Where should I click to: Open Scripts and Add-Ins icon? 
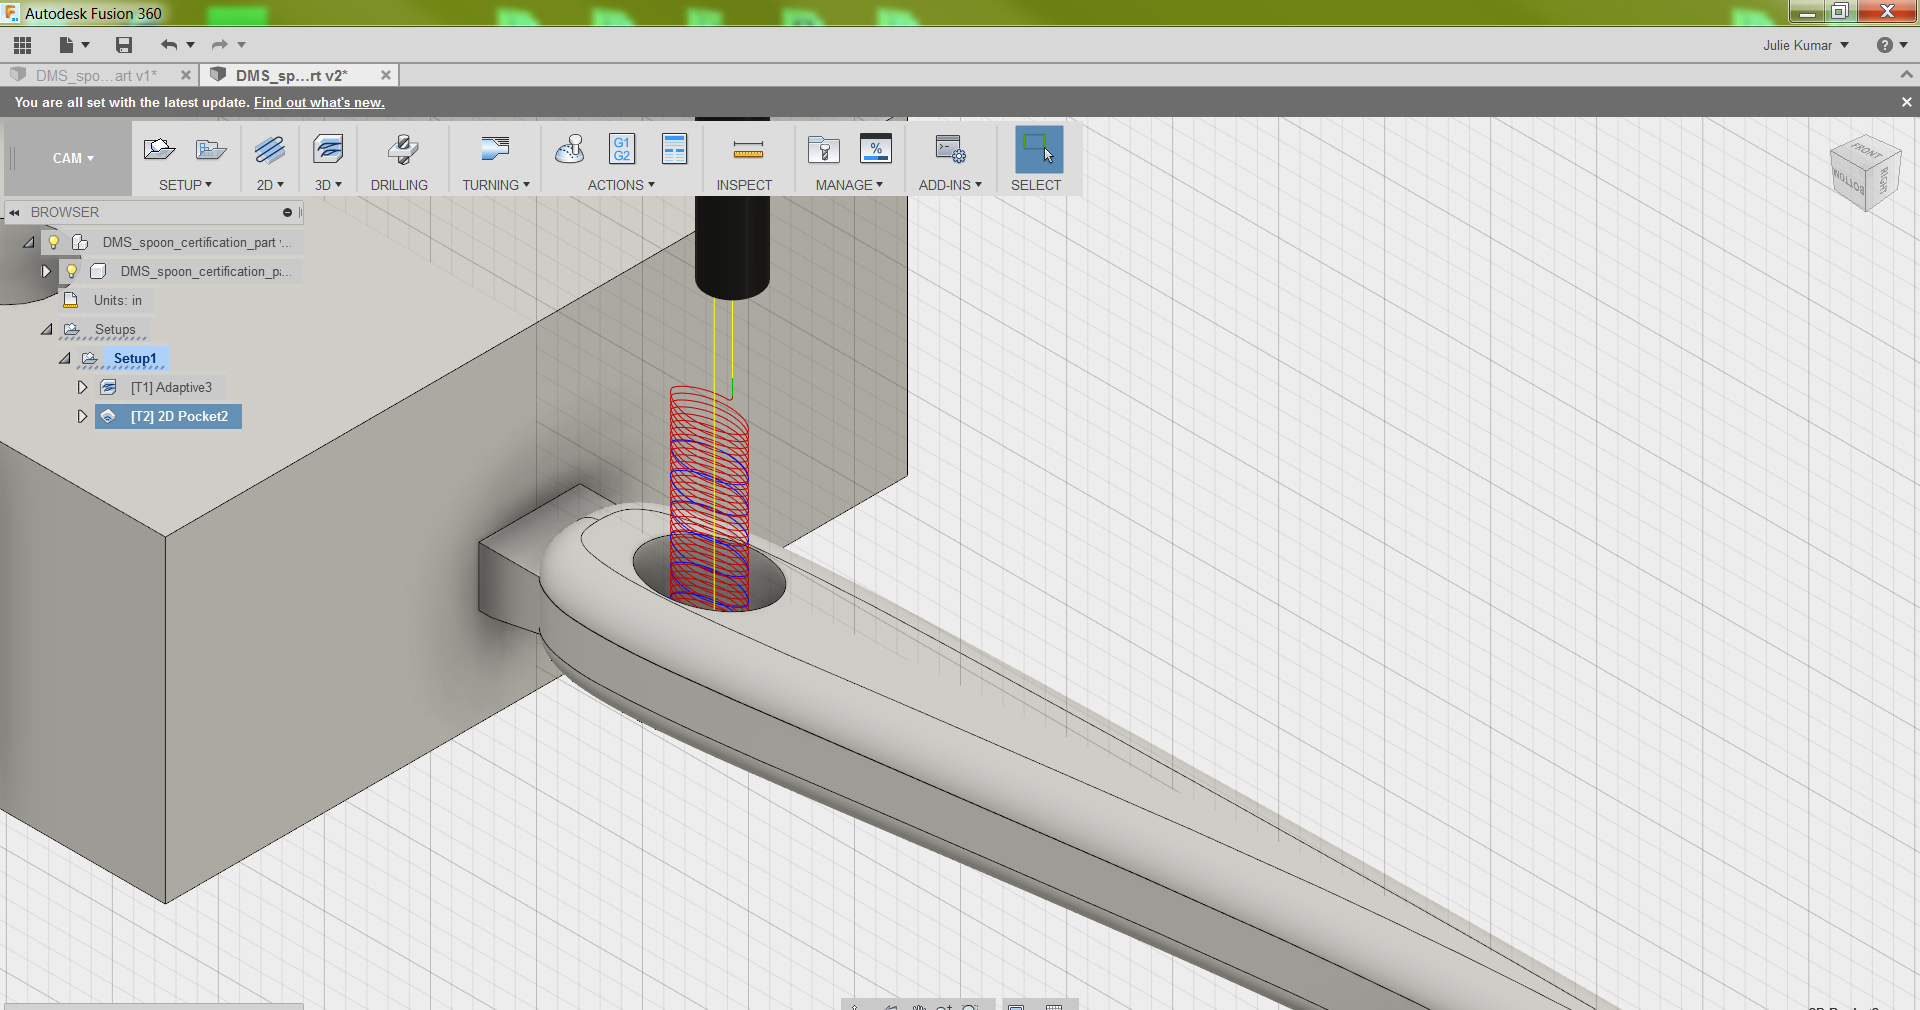tap(950, 150)
